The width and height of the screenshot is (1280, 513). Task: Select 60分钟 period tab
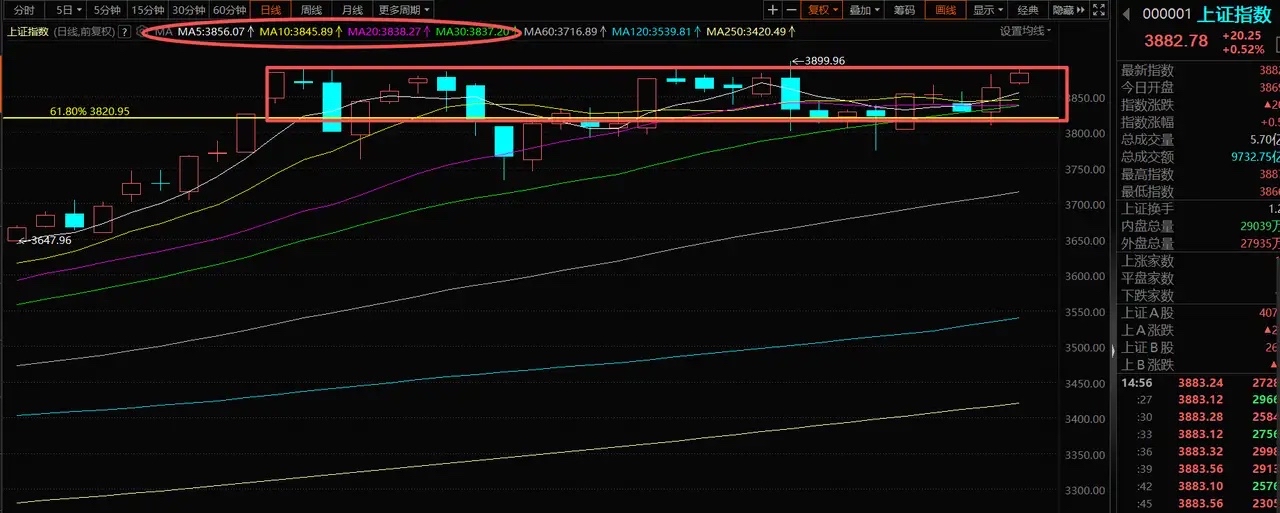pyautogui.click(x=230, y=10)
